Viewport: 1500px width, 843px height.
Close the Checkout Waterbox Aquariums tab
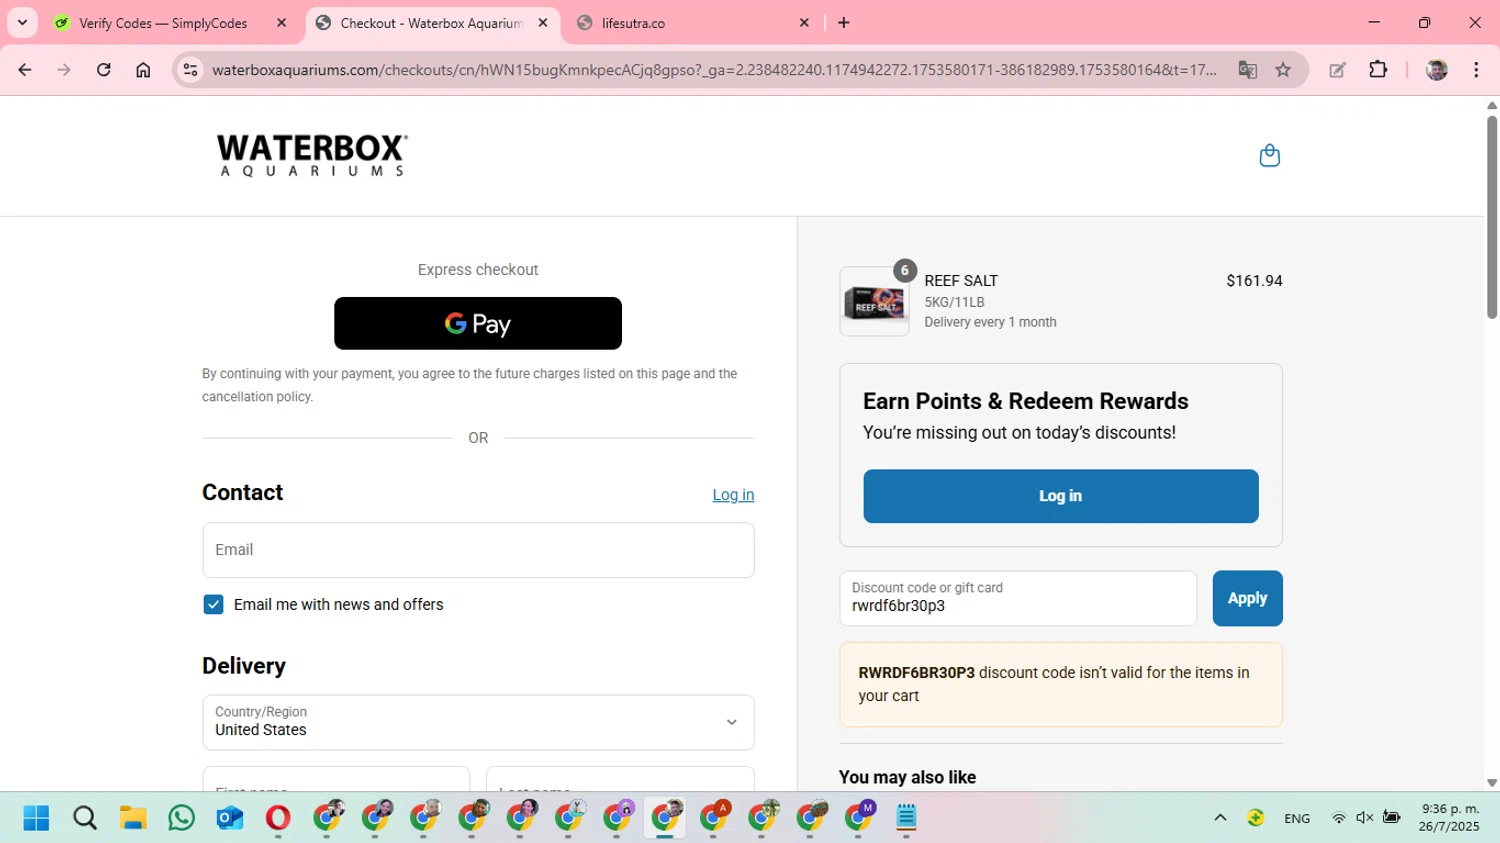click(x=543, y=23)
